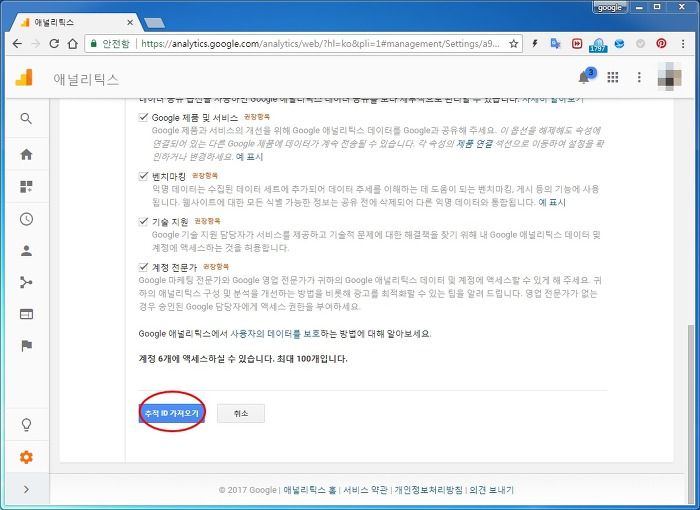Screen dimensions: 700x510
Task: Go forward with browser forward arrow
Action: coord(36,43)
